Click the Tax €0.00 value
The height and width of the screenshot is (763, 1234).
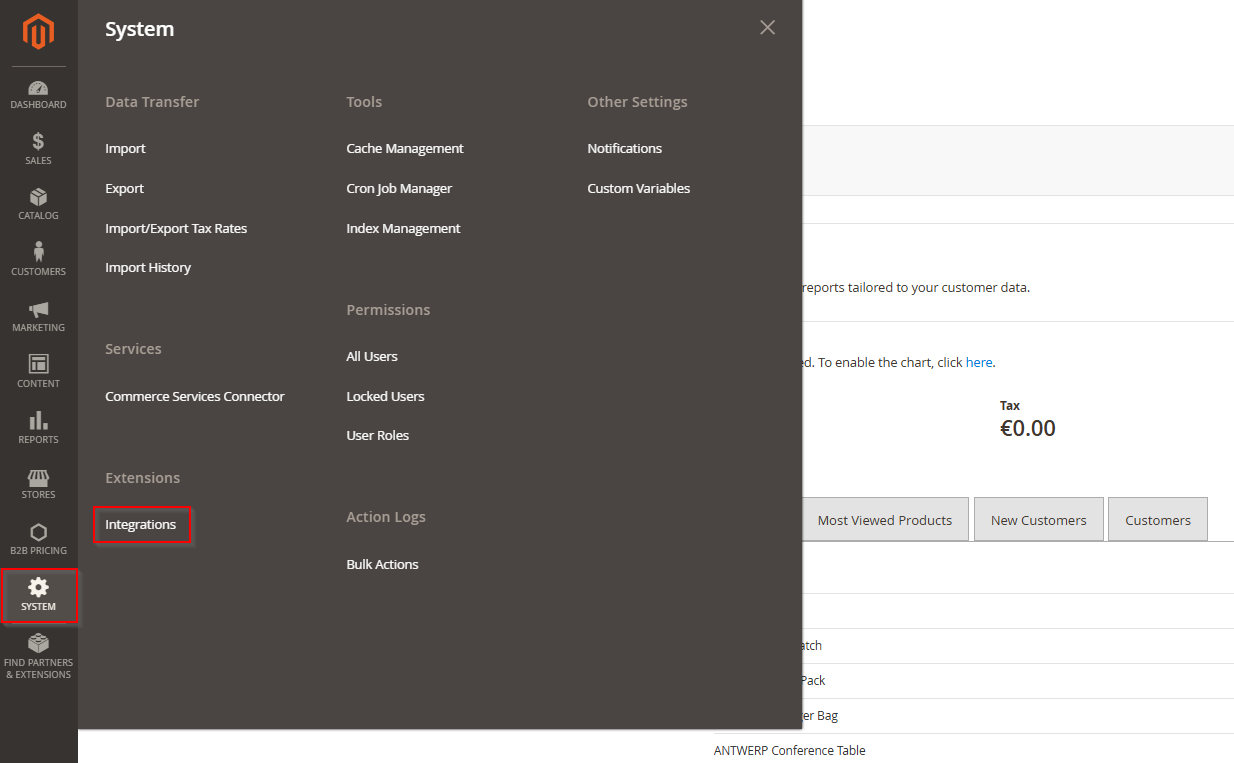[x=1028, y=429]
